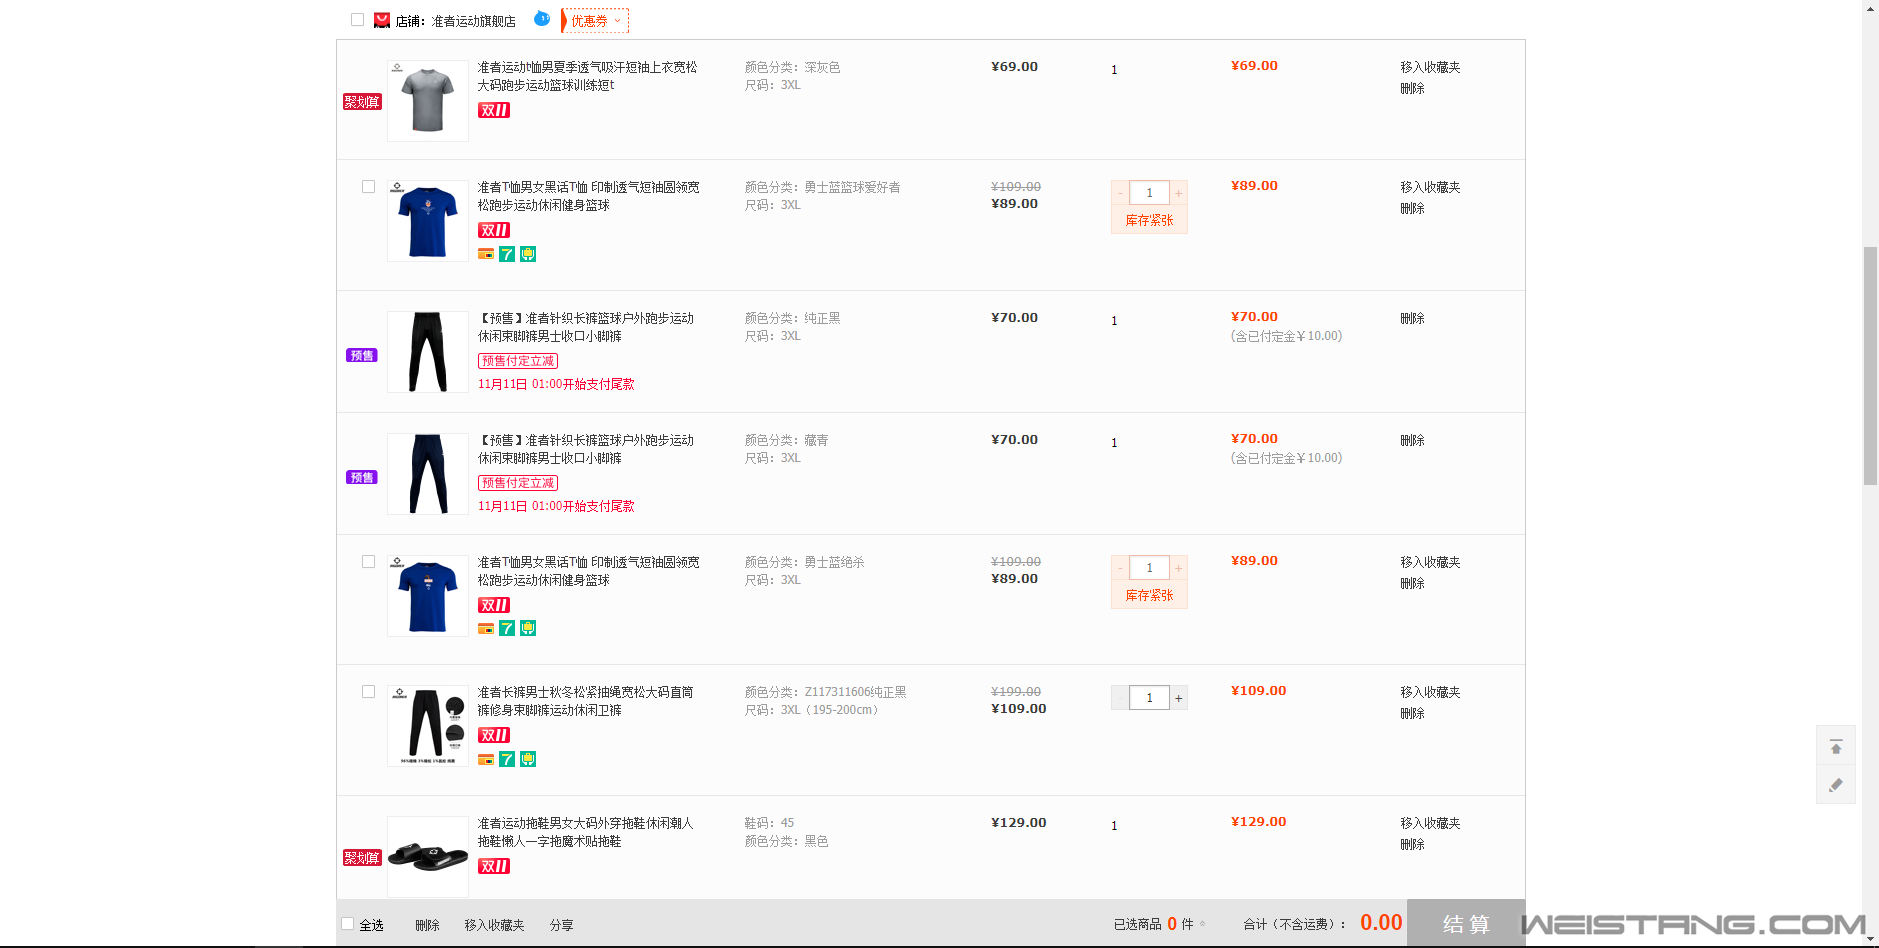Click consumer protection bag icon on 勇士蓝篮球爱好者 T-shirt
The height and width of the screenshot is (948, 1879).
pos(528,254)
